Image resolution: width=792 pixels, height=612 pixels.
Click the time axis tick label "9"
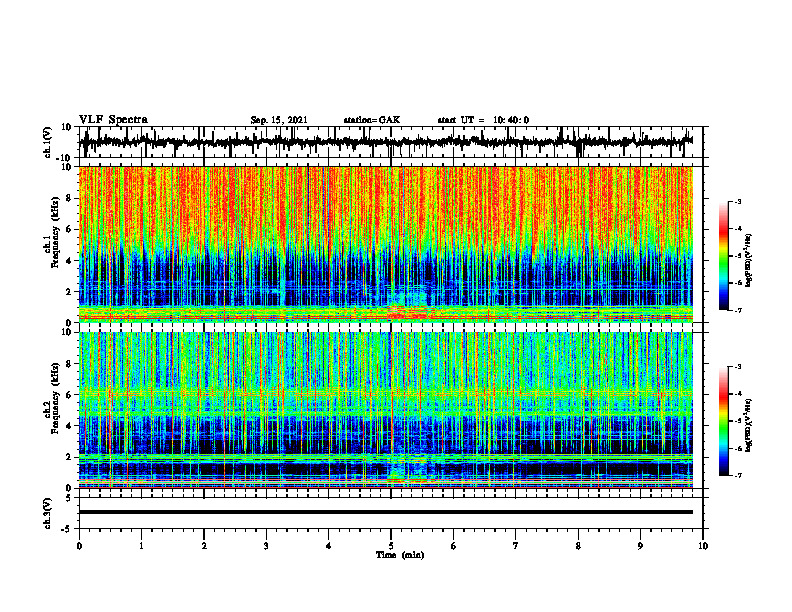tap(640, 546)
